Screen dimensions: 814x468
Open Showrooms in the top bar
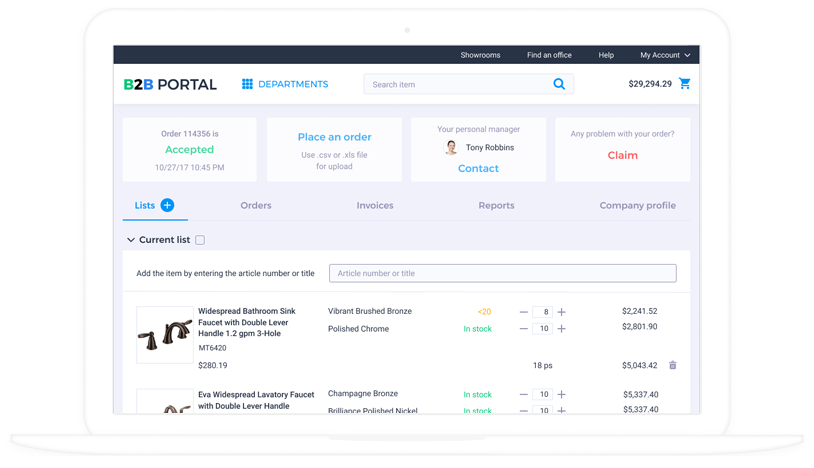point(480,55)
